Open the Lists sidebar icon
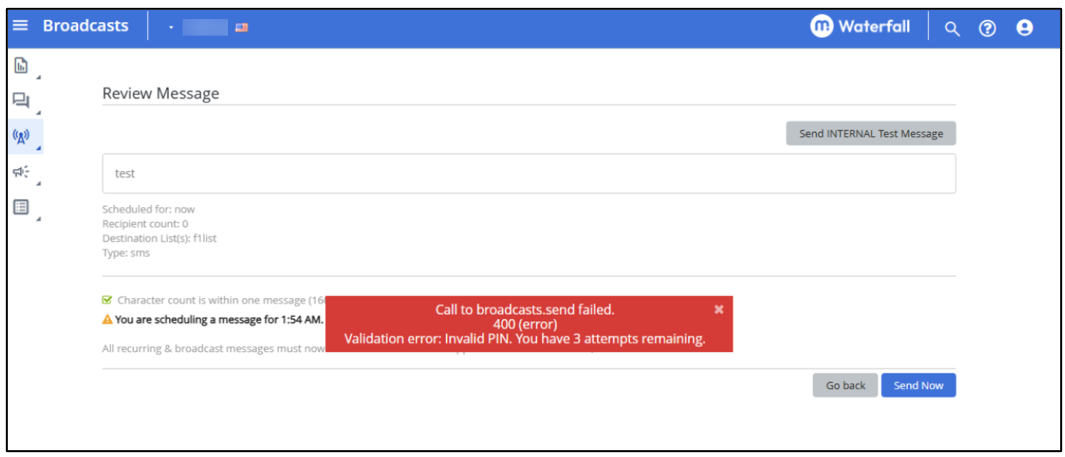This screenshot has width=1065, height=457. [x=20, y=207]
